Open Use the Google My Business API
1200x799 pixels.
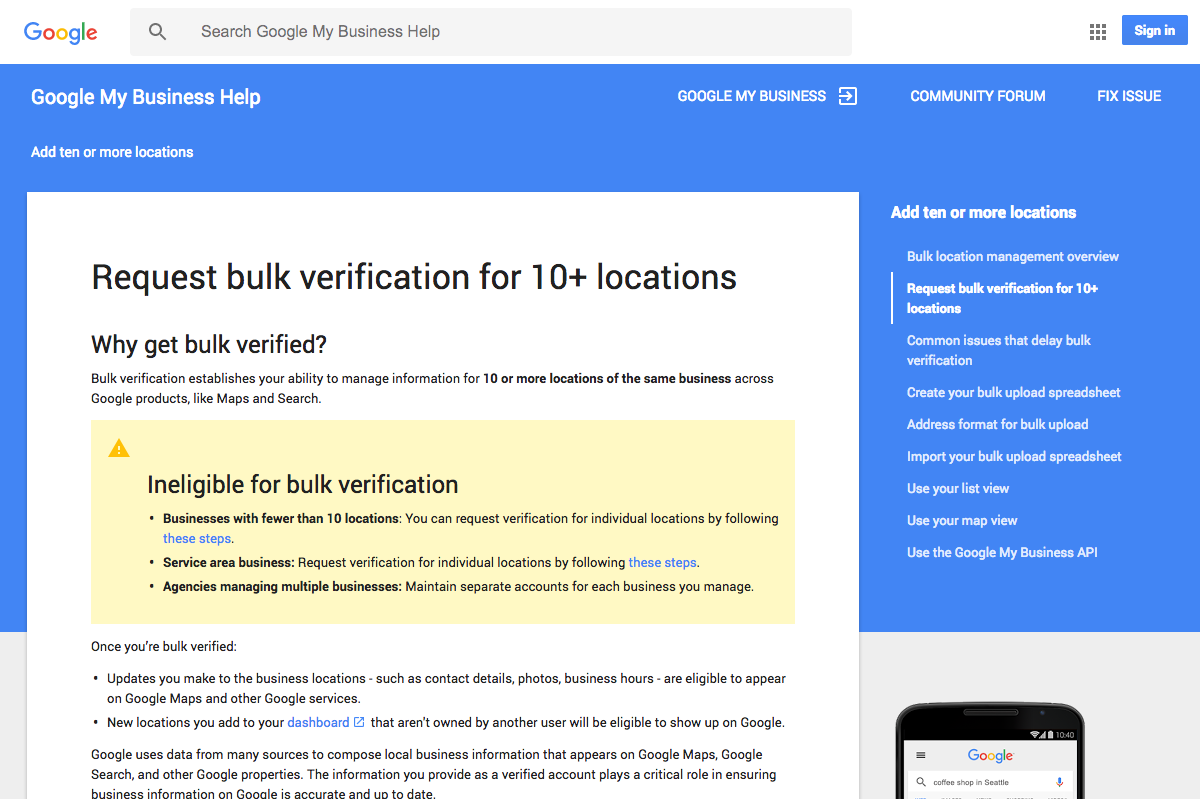pos(1002,552)
